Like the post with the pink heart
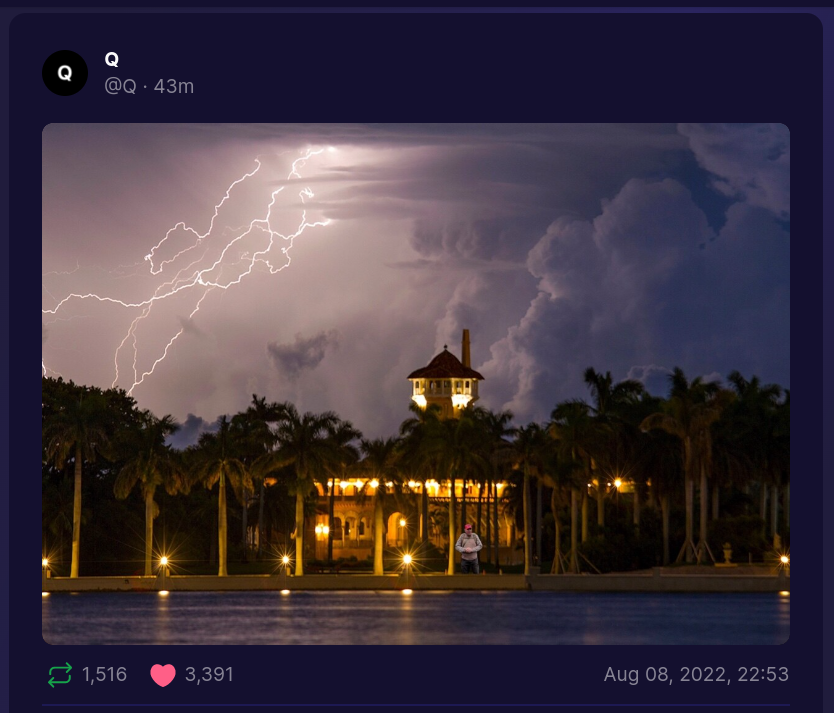 [163, 675]
